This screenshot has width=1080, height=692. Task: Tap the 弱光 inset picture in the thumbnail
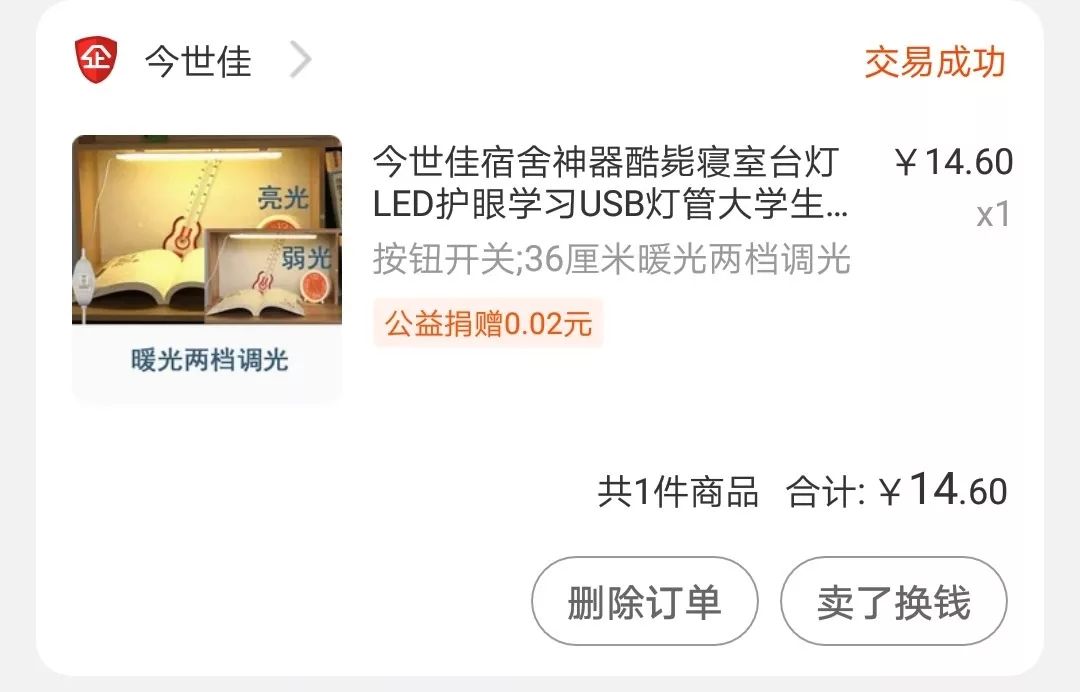[273, 275]
